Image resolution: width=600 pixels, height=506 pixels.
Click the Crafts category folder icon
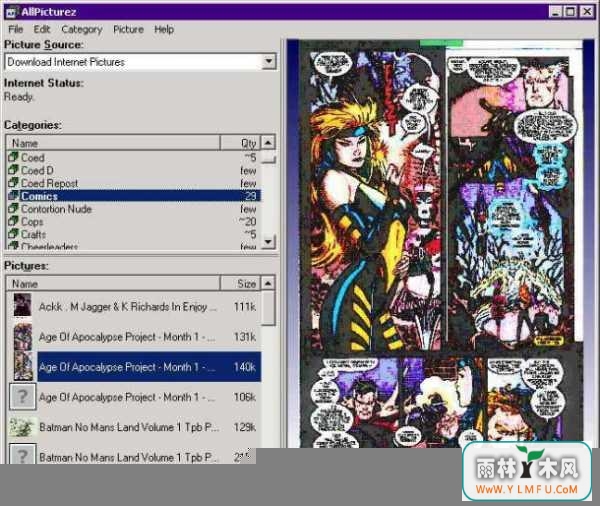tap(13, 234)
